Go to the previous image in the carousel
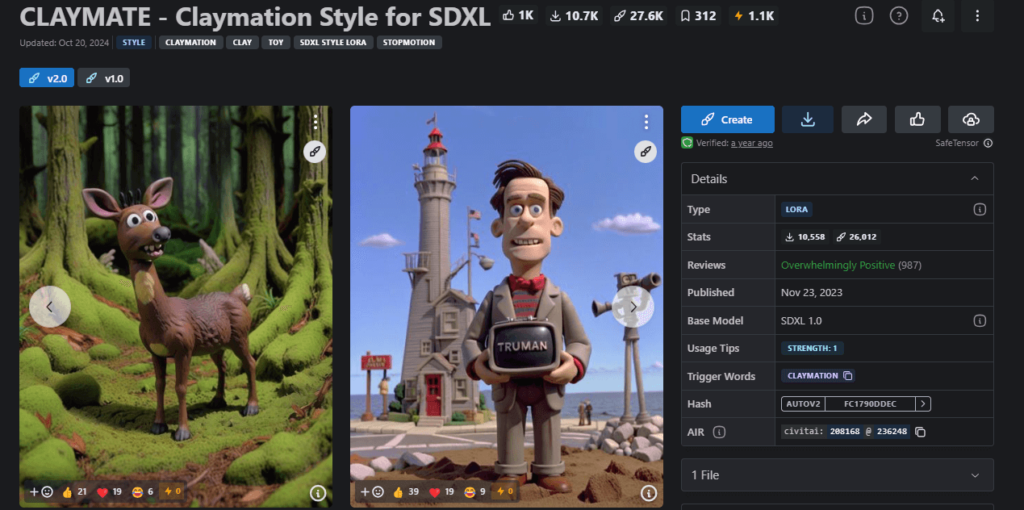This screenshot has height=510, width=1024. [x=50, y=307]
